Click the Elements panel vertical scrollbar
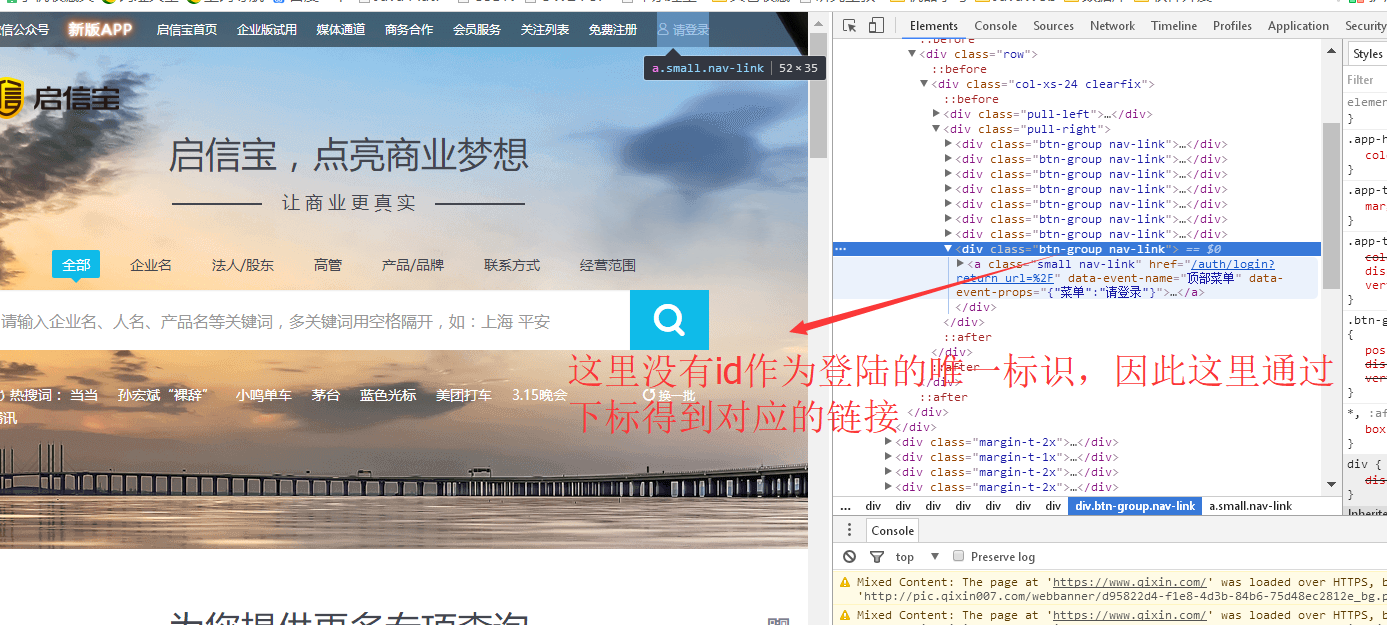The image size is (1387, 625). (x=1330, y=205)
